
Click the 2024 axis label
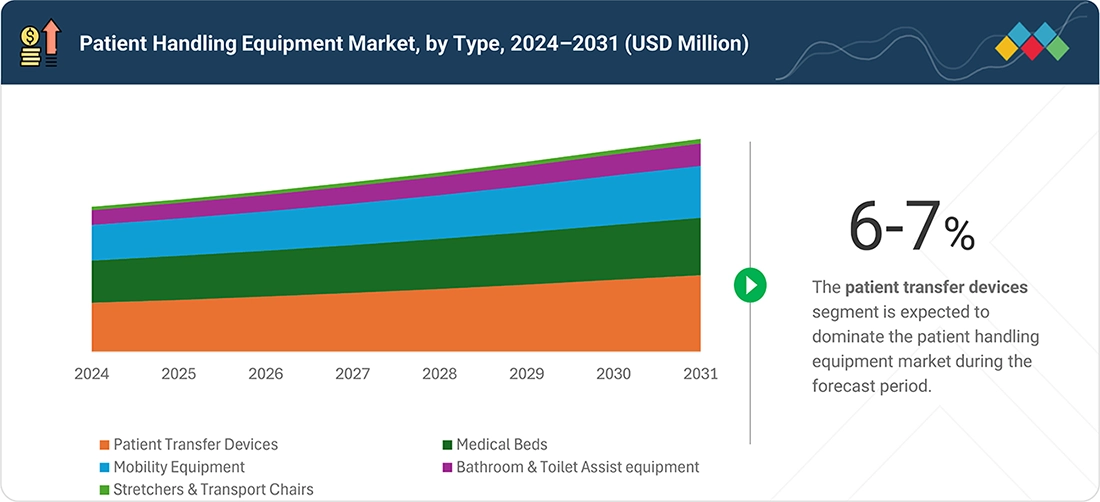(x=92, y=374)
